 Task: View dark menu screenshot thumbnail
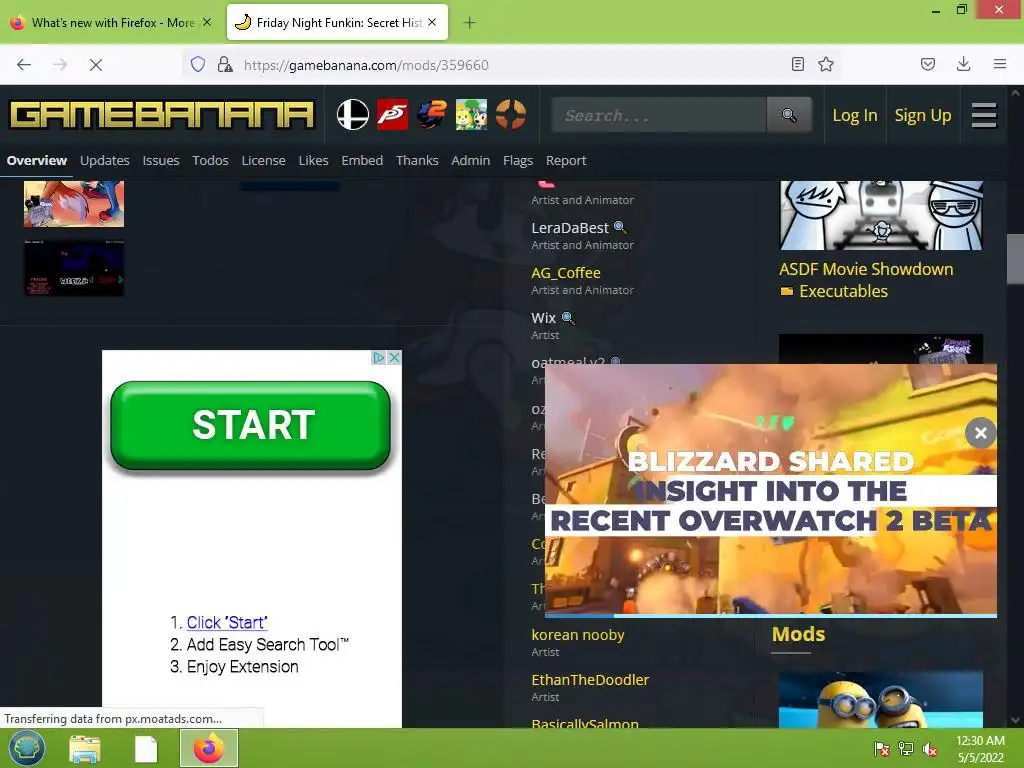click(74, 268)
